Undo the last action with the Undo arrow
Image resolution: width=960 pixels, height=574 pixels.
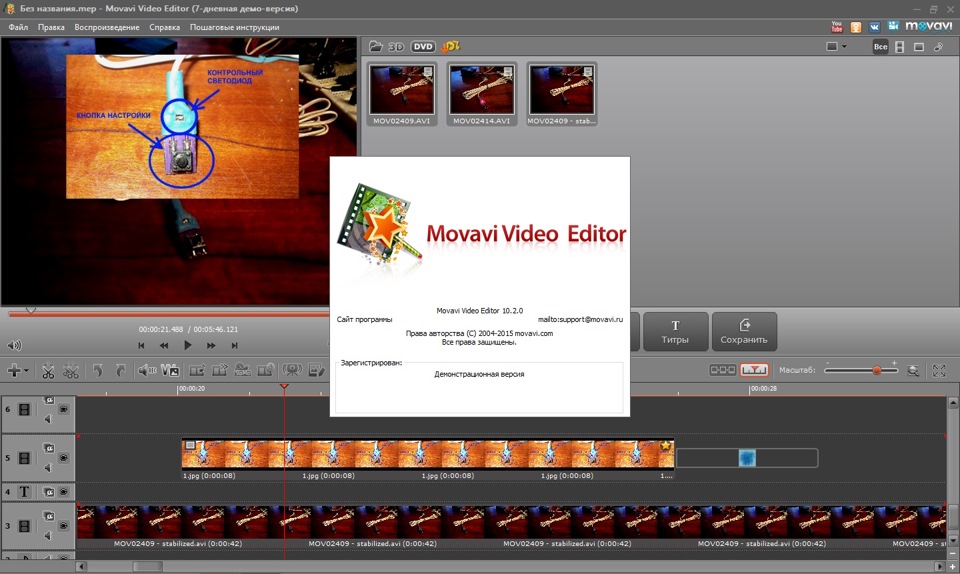tap(97, 370)
